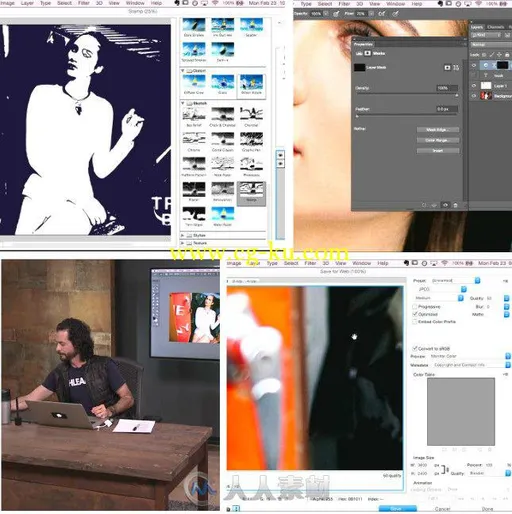Choose the Ocean Ripple filter thumbnail
This screenshot has height=514, width=512.
pos(251,82)
